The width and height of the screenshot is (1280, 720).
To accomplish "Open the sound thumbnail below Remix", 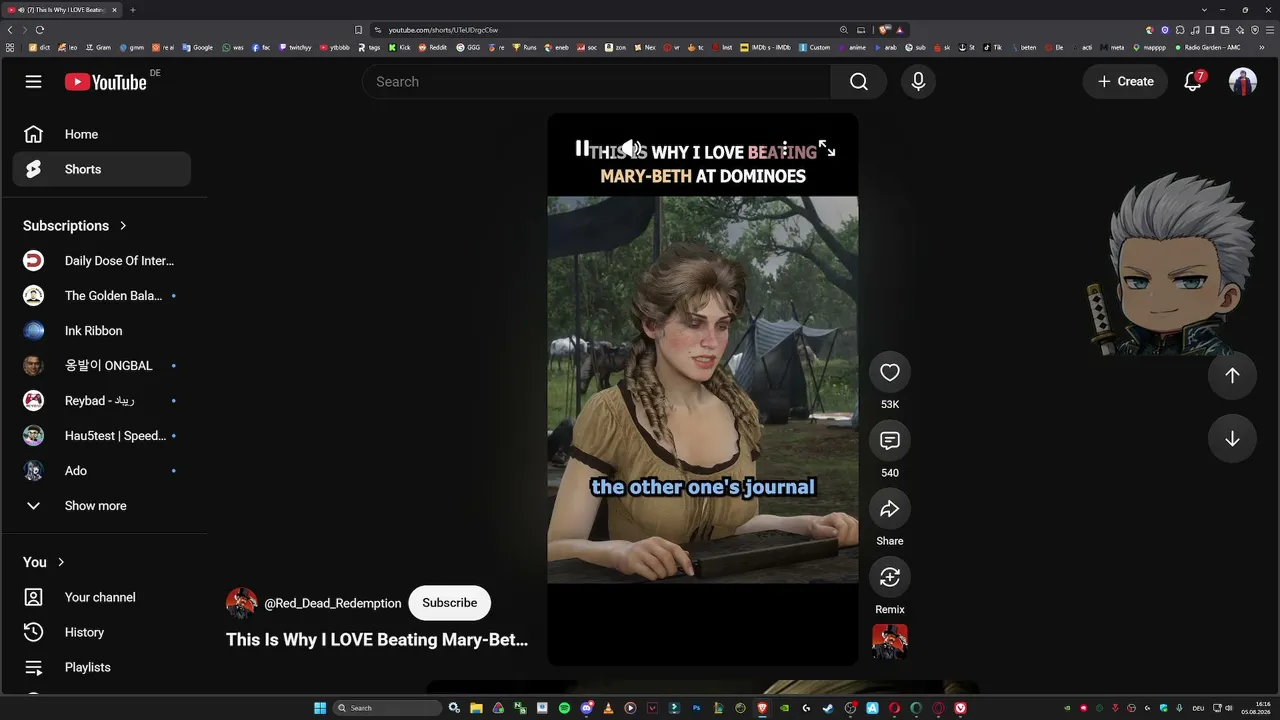I will (x=890, y=642).
